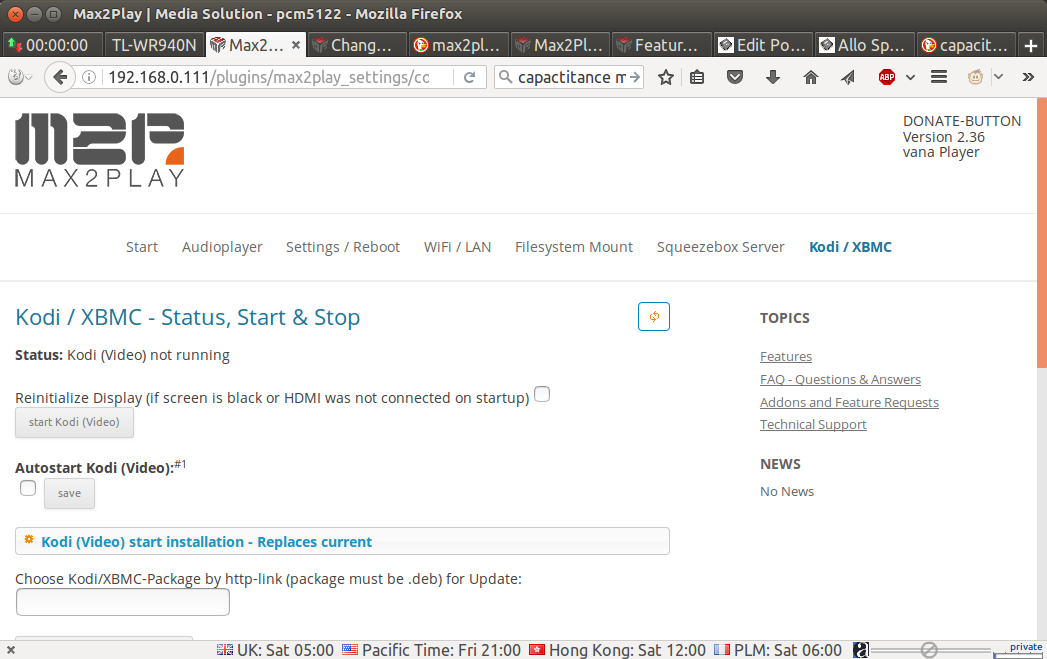Open the Features link
This screenshot has width=1047, height=659.
tap(786, 357)
